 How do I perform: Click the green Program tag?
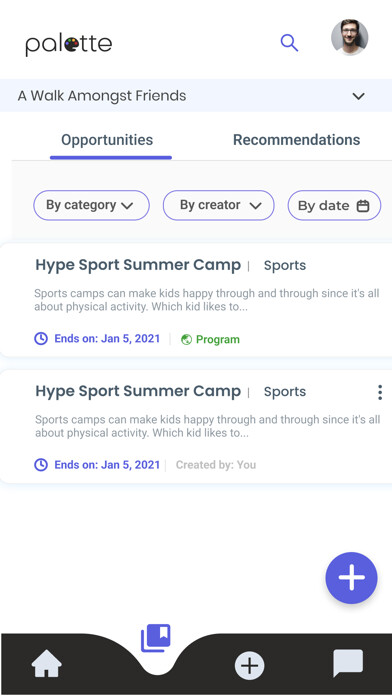pos(210,340)
